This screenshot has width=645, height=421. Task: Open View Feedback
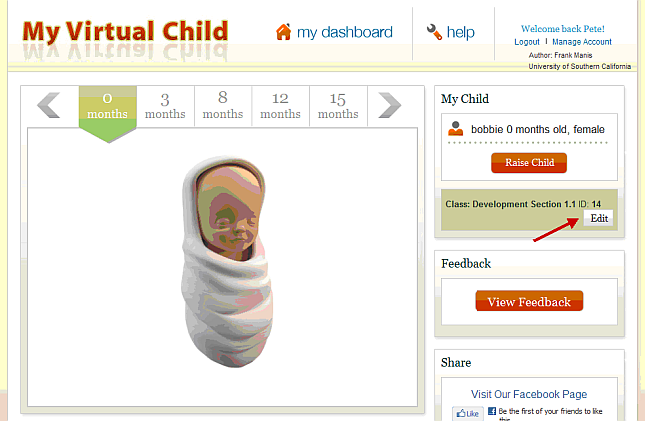pyautogui.click(x=529, y=301)
